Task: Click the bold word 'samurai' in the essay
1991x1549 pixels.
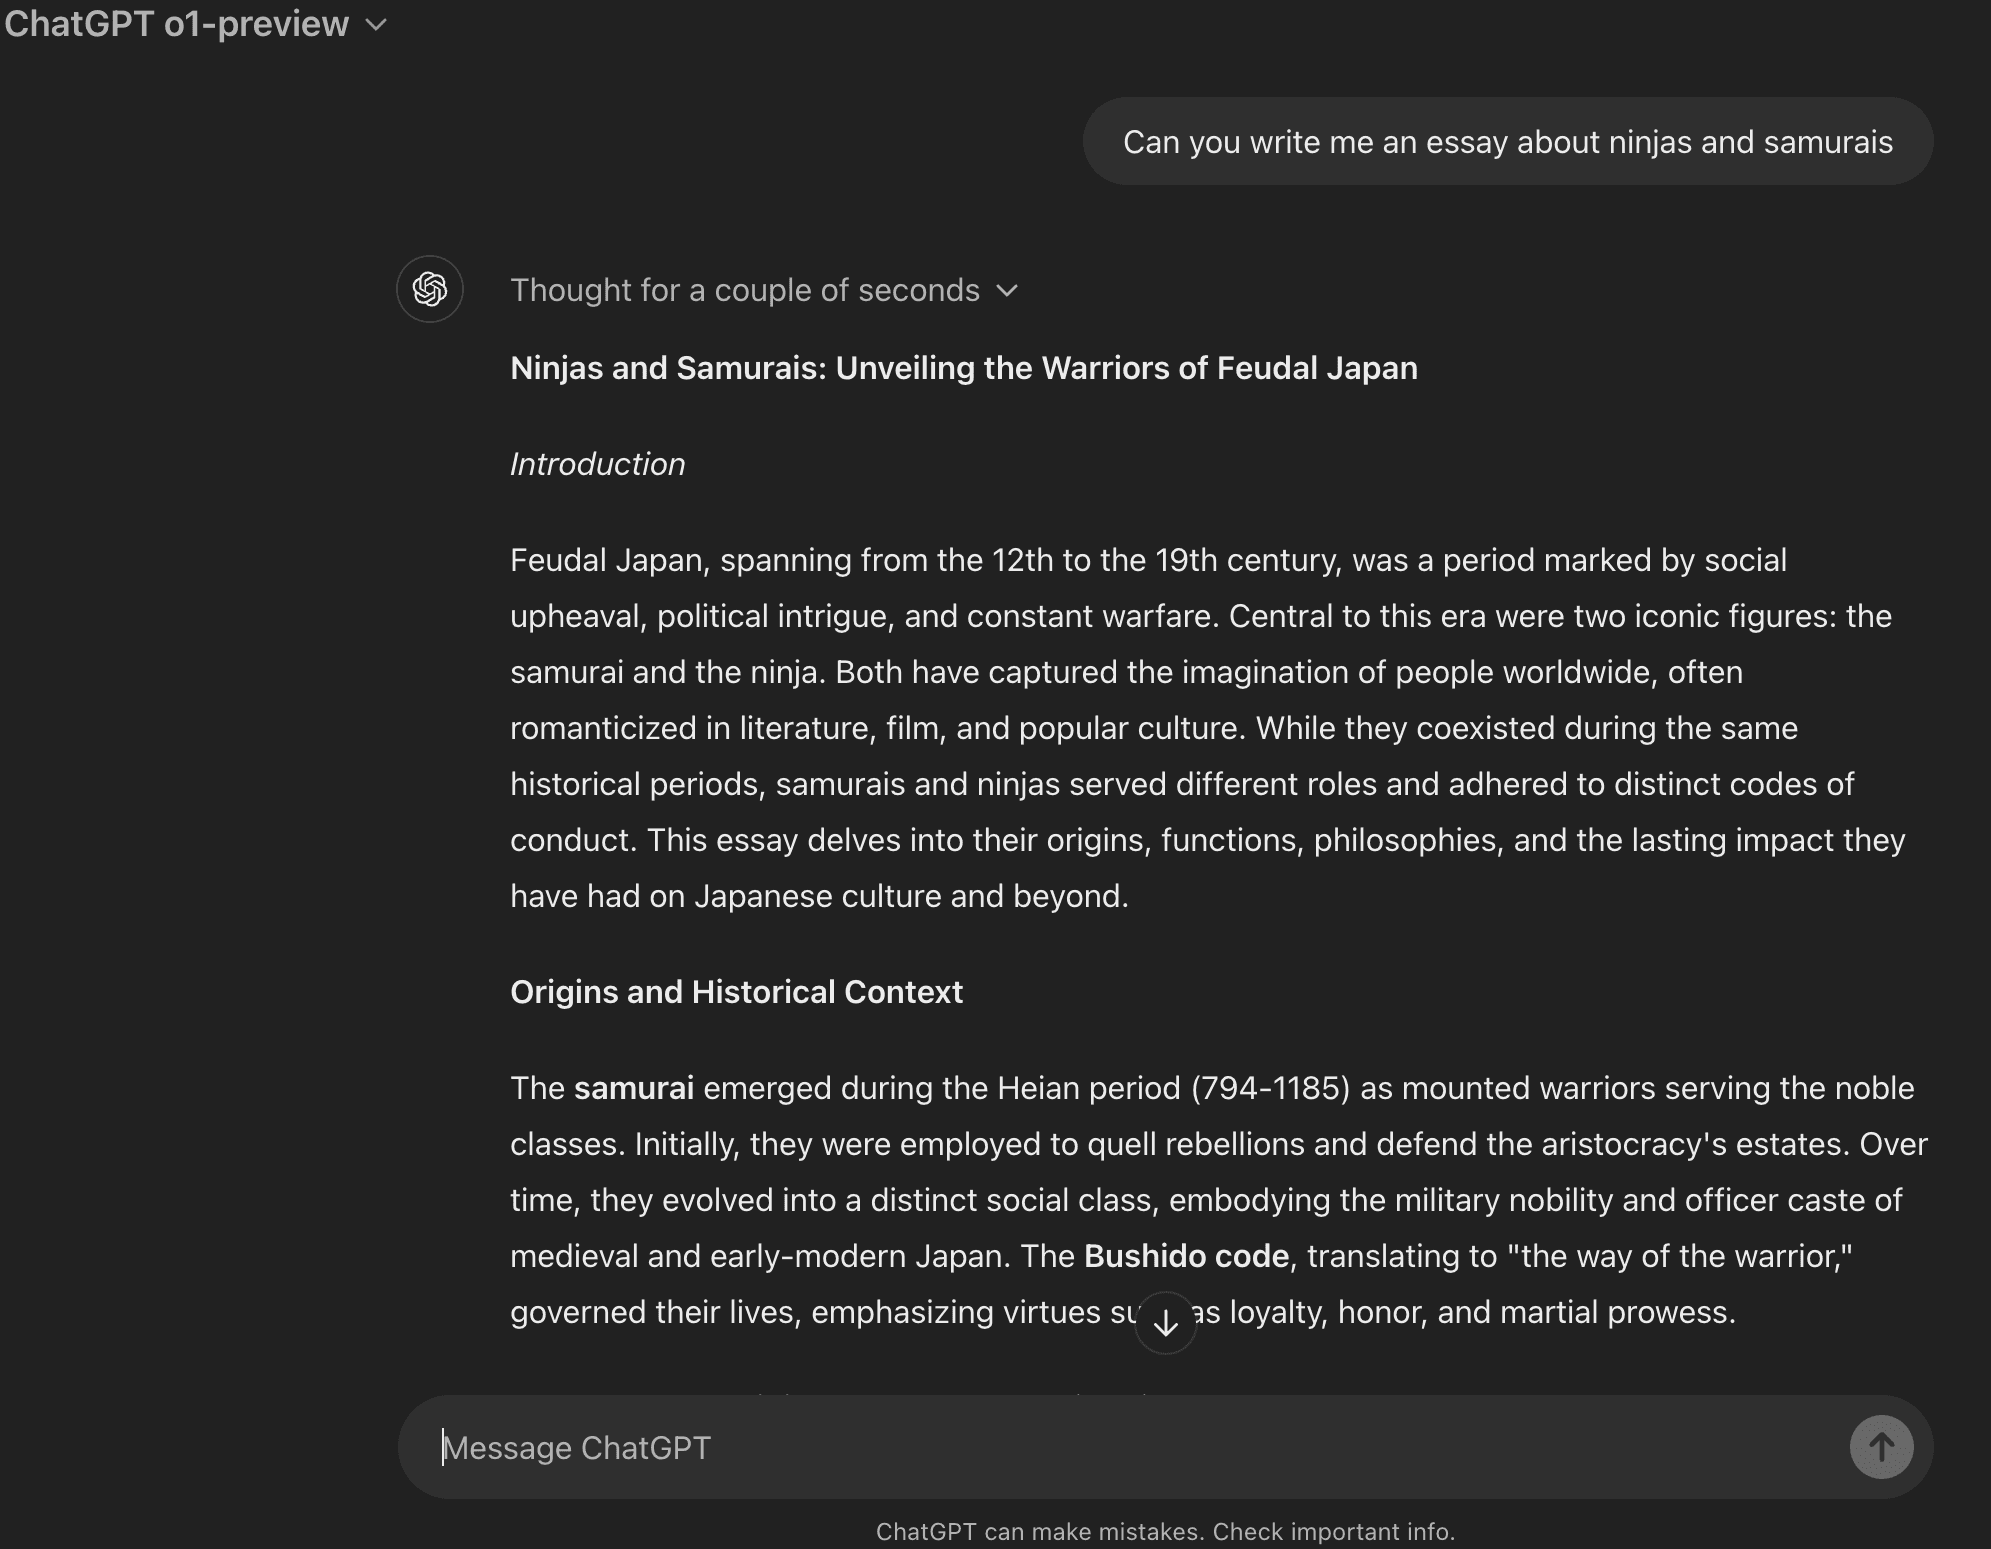Action: pos(633,1088)
